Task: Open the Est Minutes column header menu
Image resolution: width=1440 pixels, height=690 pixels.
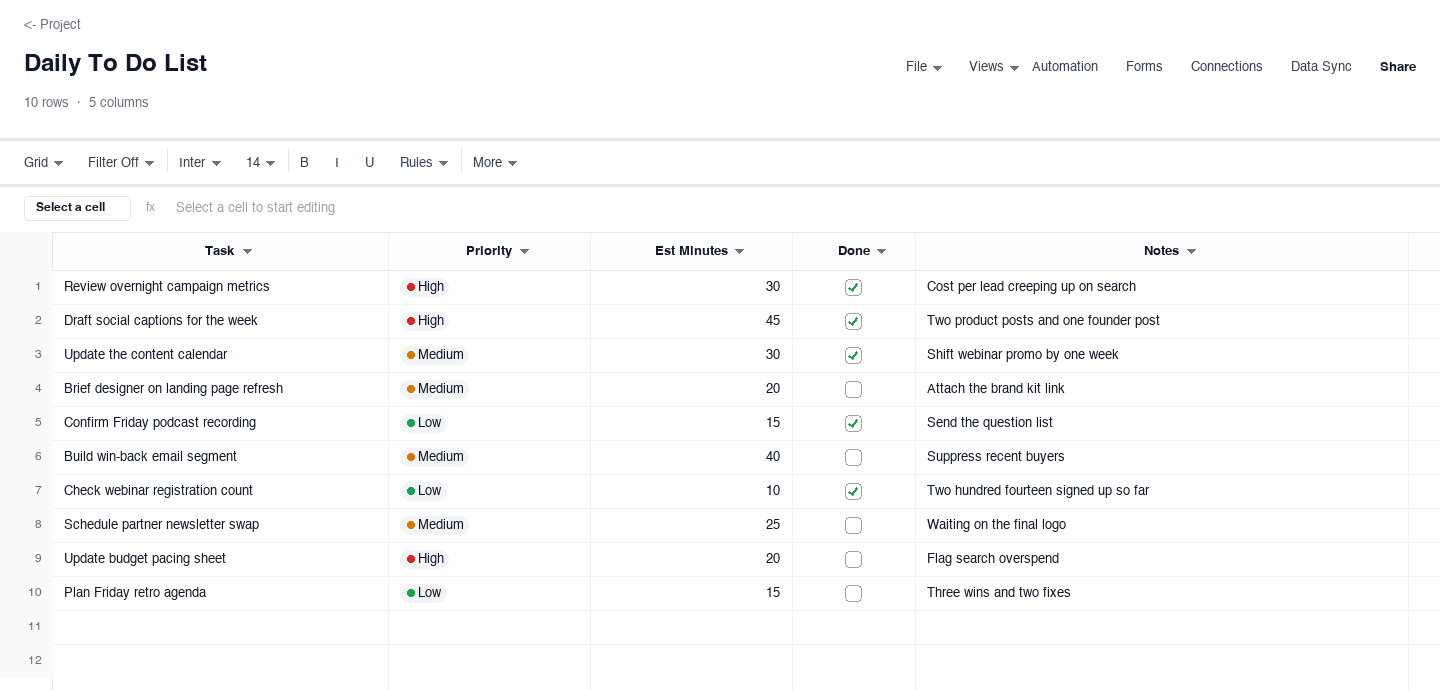Action: point(739,252)
